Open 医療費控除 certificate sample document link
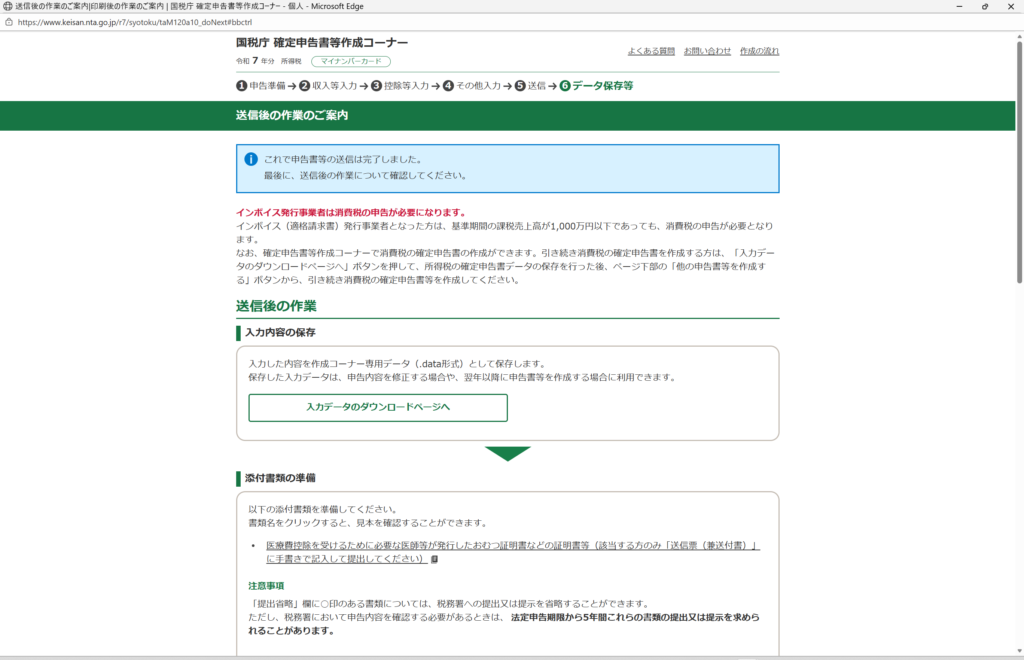This screenshot has height=660, width=1024. [x=512, y=552]
